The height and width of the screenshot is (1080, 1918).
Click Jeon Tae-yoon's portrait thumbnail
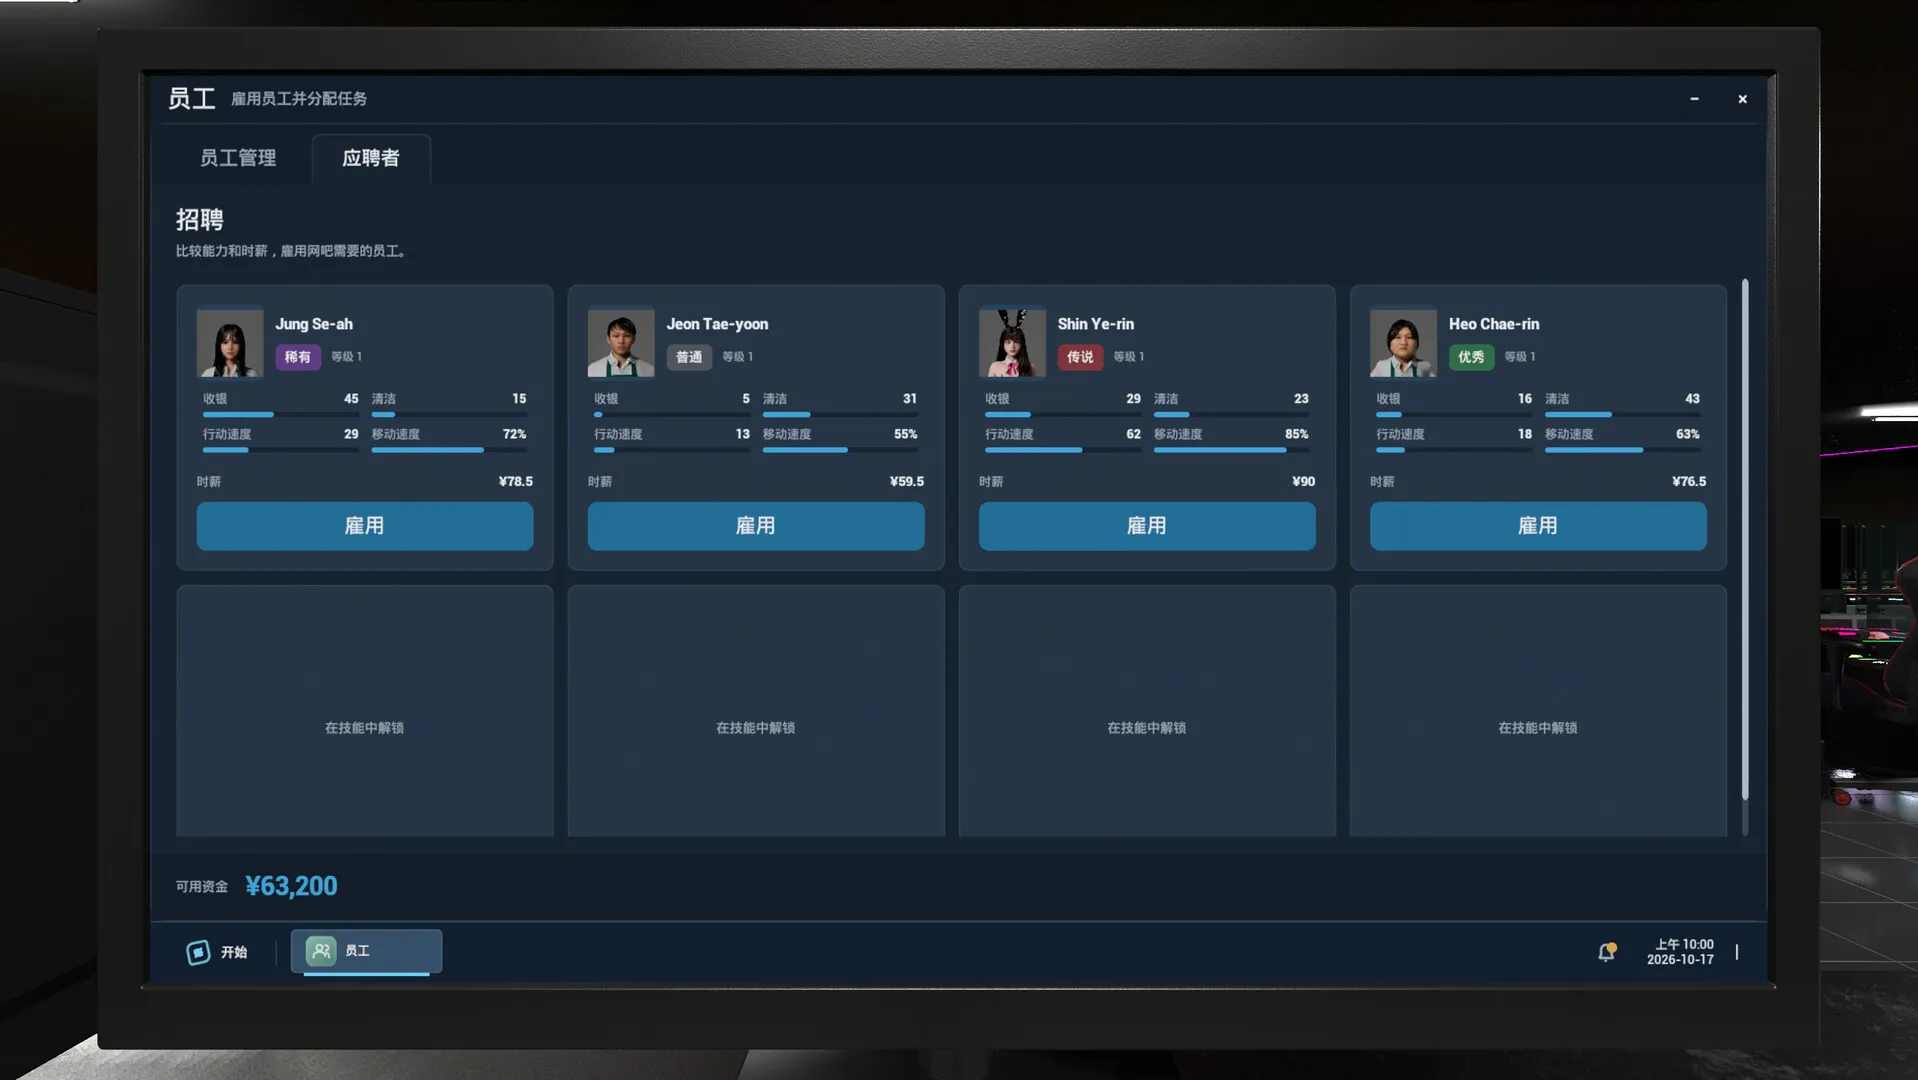pos(621,342)
